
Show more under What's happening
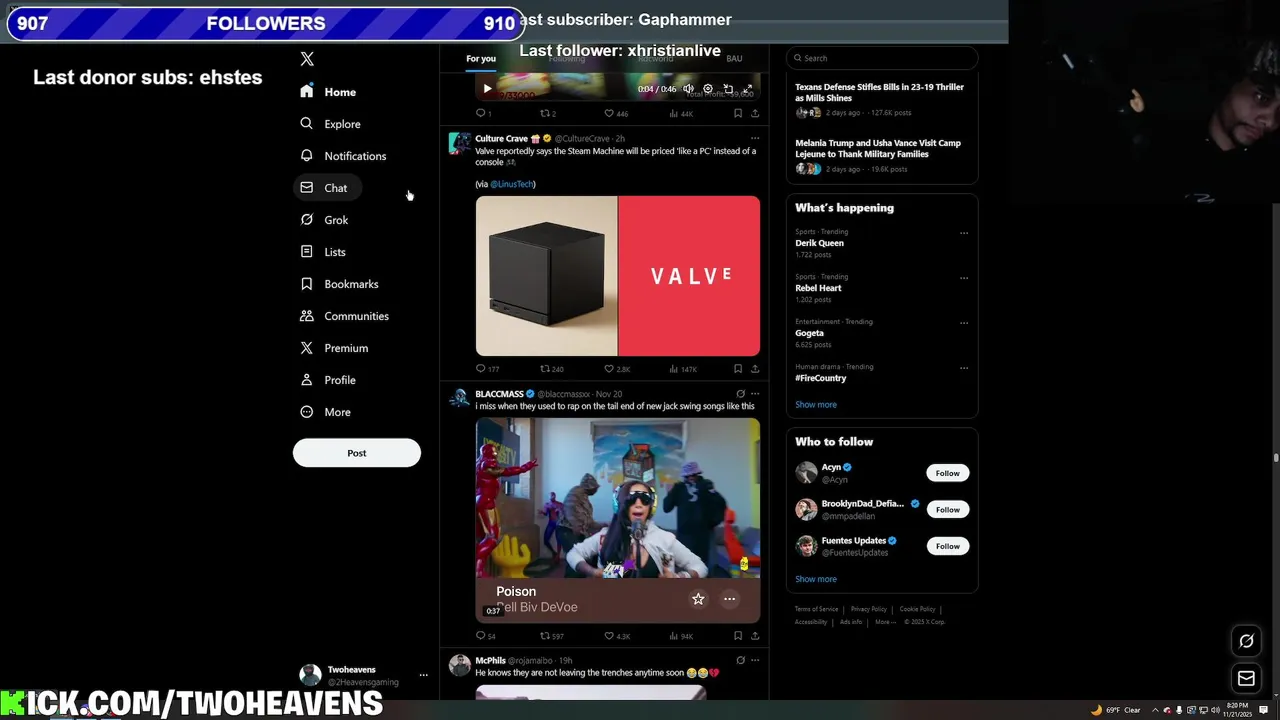(x=816, y=405)
